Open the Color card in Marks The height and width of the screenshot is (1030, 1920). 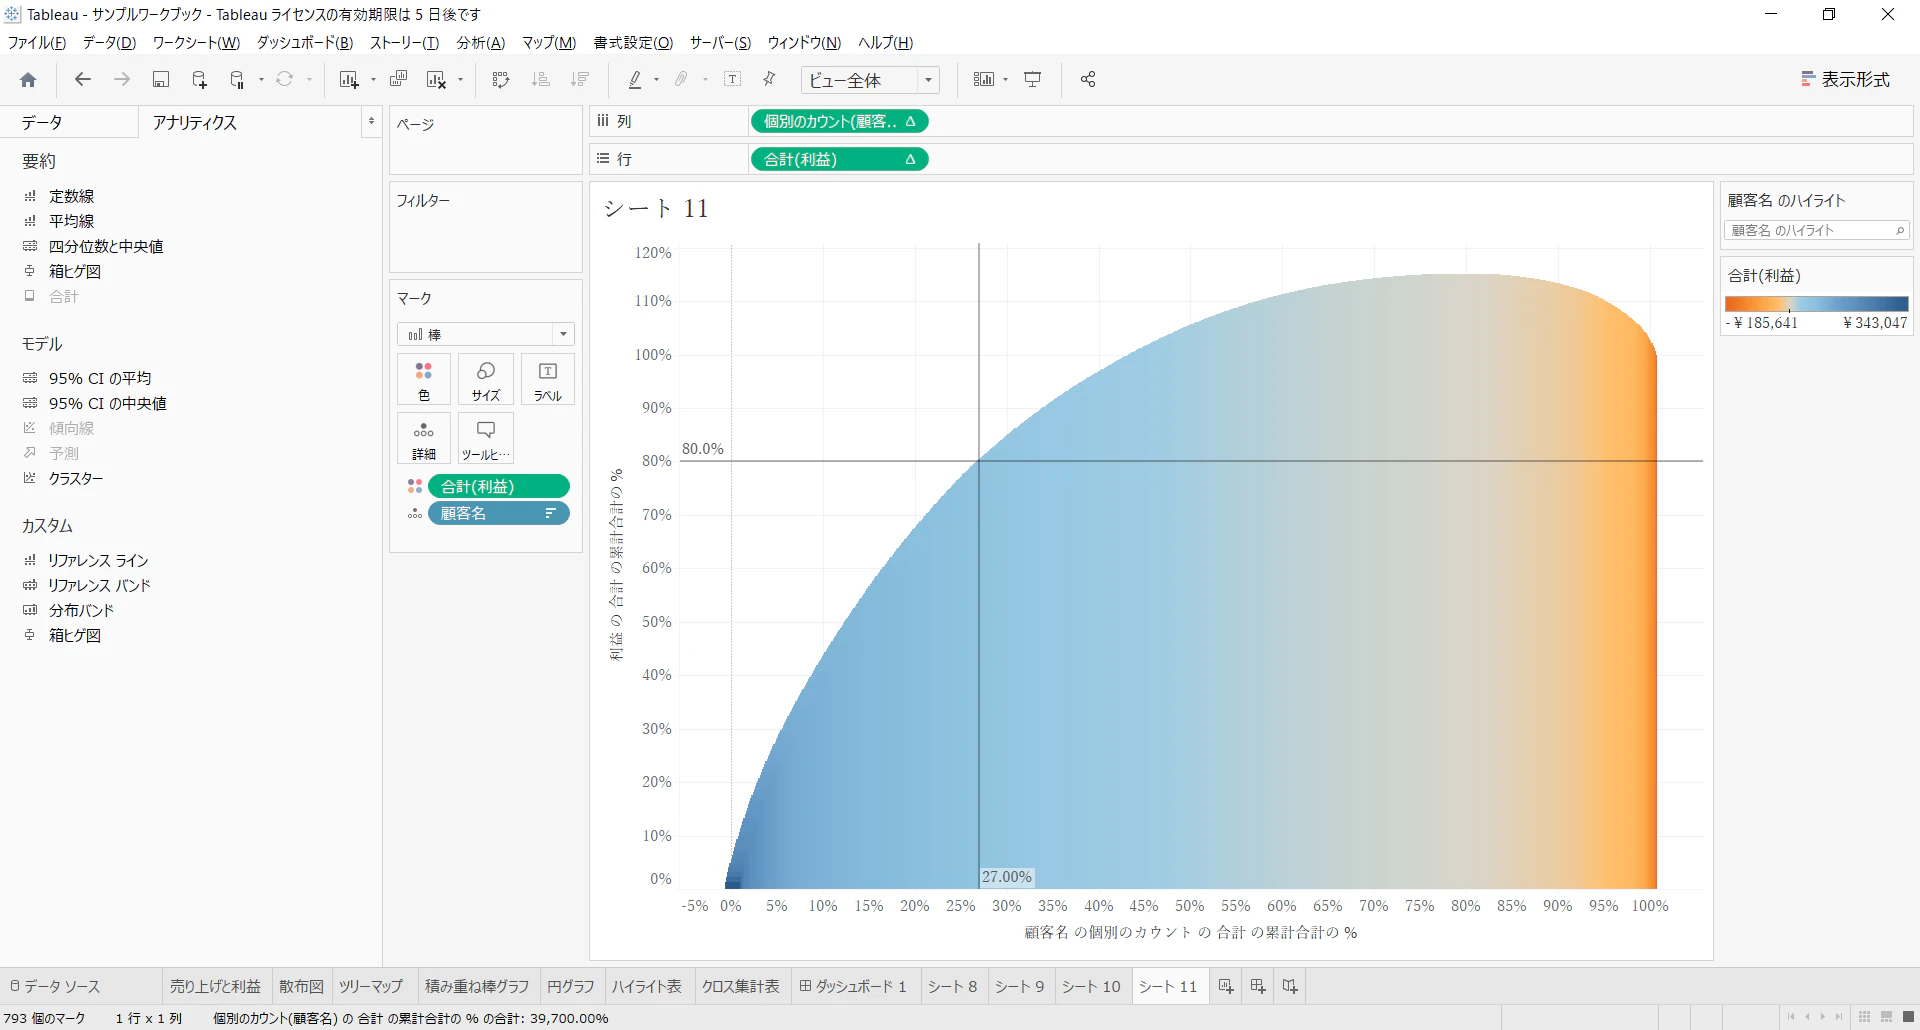tap(424, 379)
